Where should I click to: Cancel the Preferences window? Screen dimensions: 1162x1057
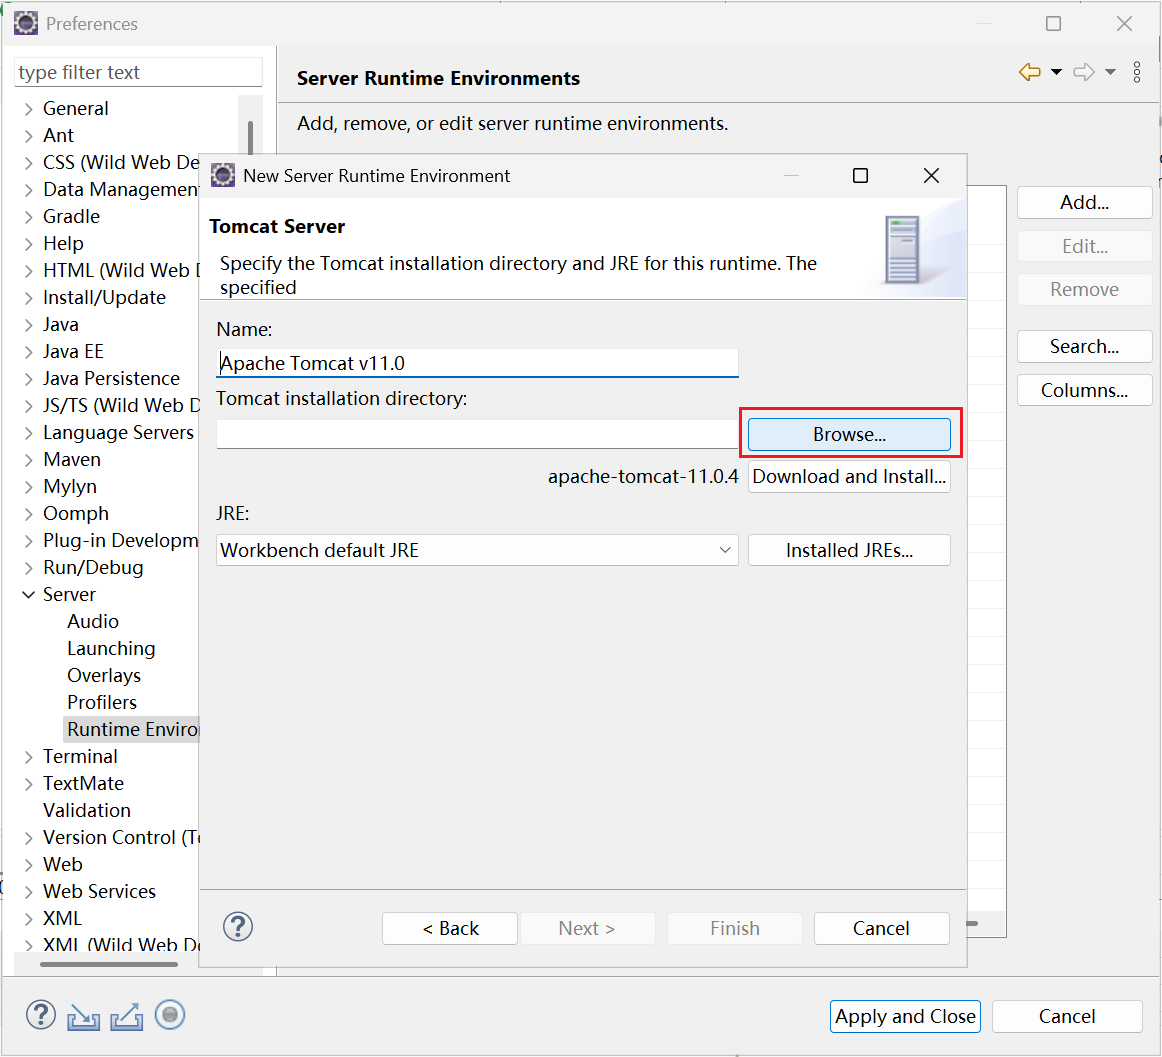[x=1067, y=1016]
